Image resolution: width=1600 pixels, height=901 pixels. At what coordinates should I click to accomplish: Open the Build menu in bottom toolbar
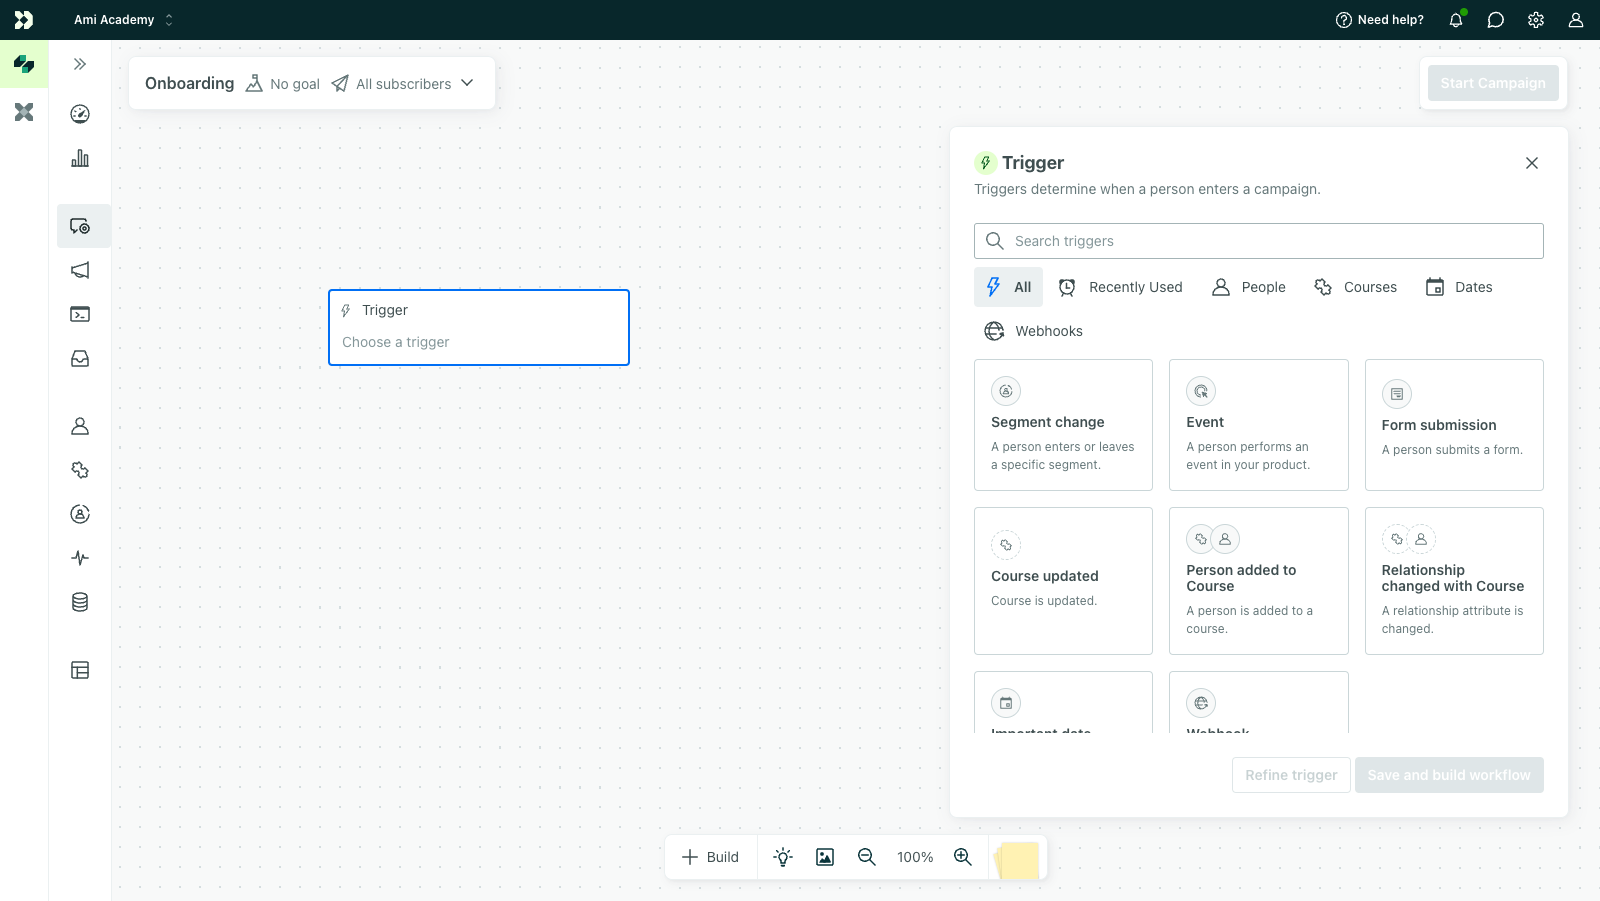point(710,857)
